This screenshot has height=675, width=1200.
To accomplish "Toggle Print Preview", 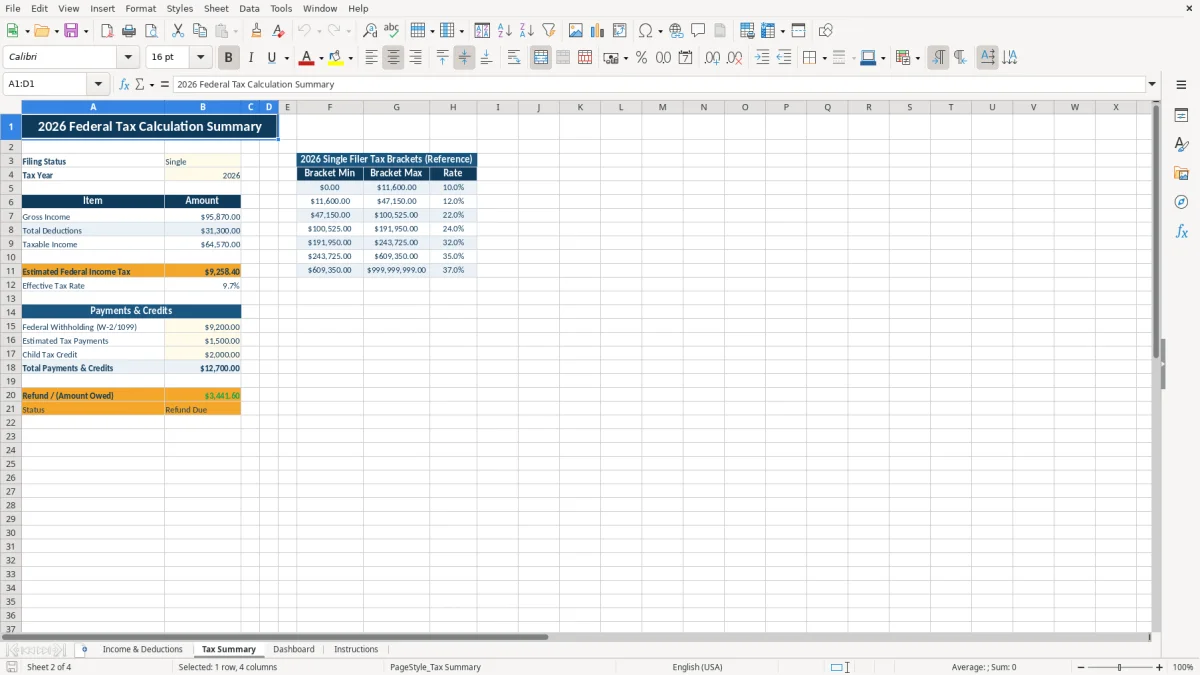I will point(151,31).
